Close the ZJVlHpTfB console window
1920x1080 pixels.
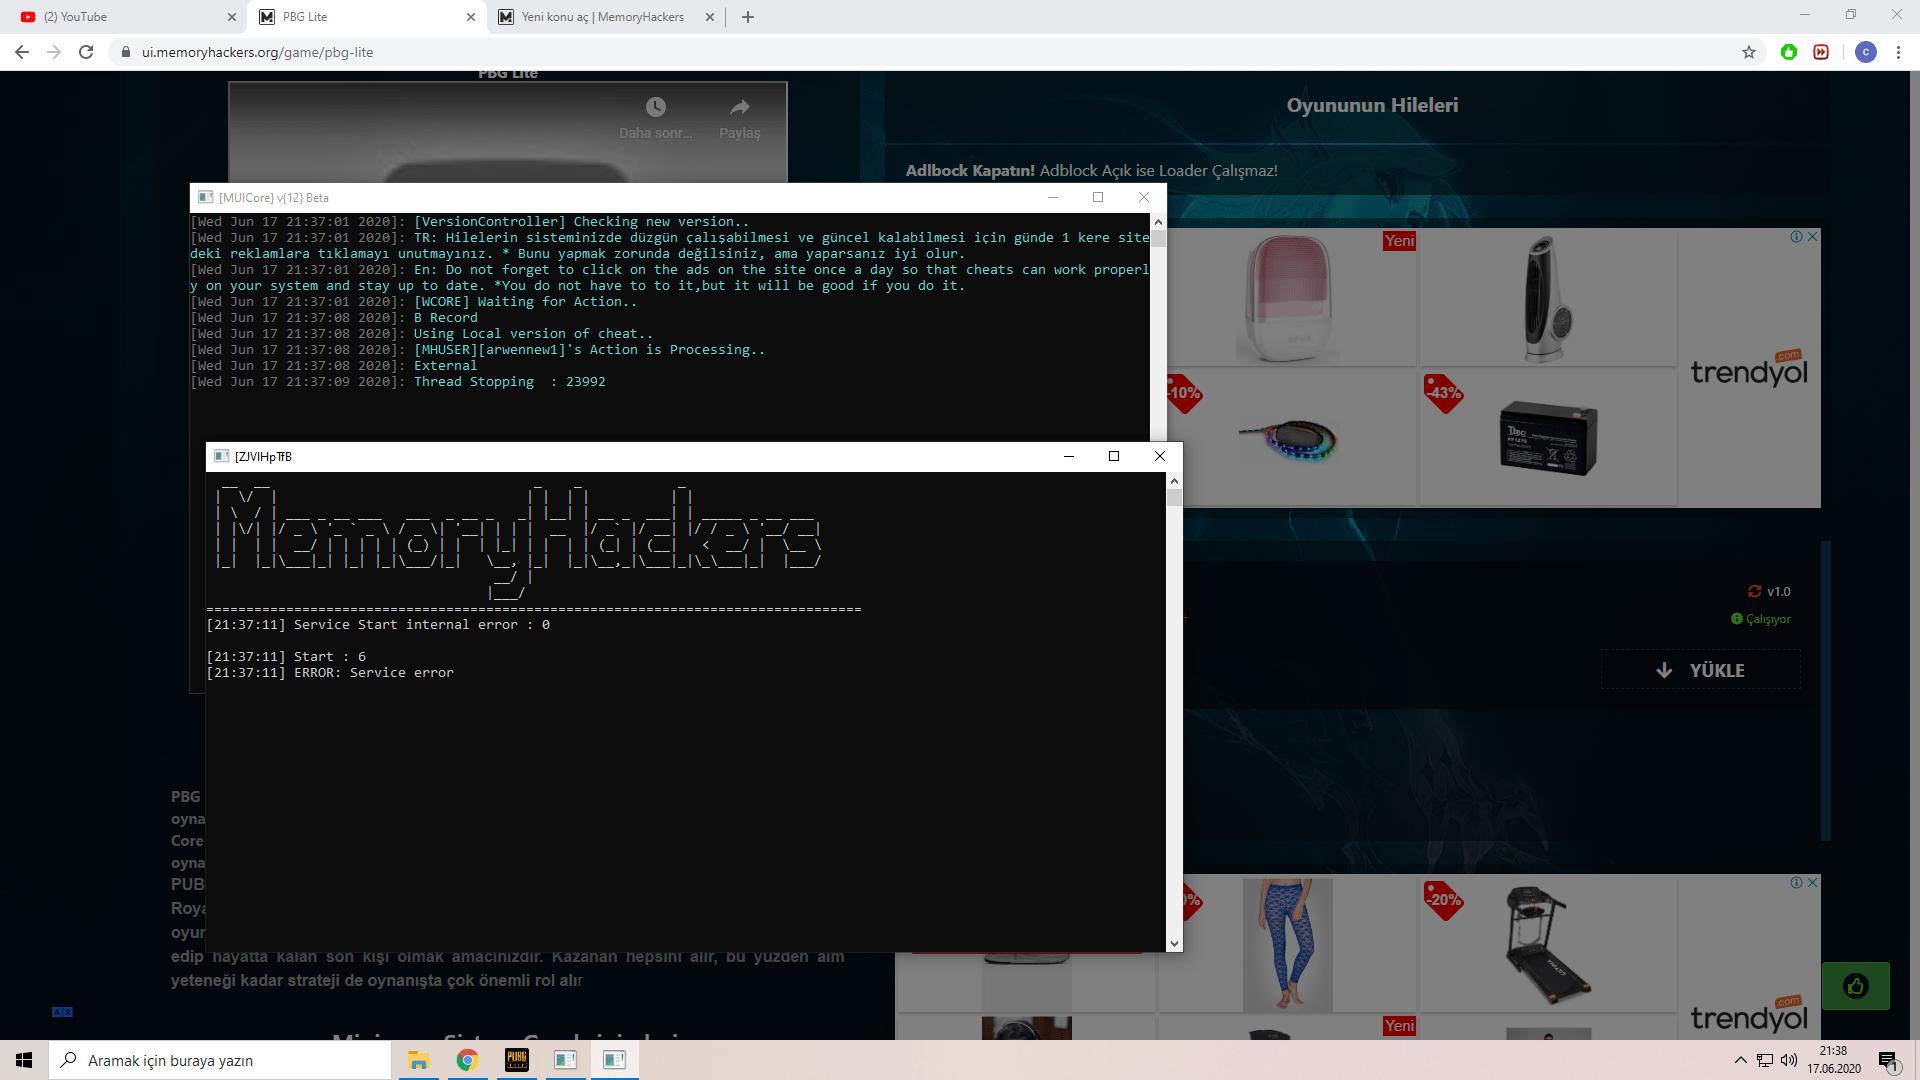(x=1160, y=456)
